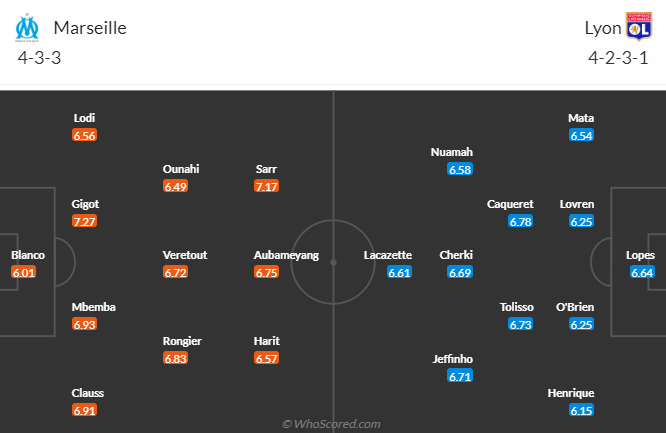
Task: Click Clauss's 6.91 rating badge
Action: [84, 410]
